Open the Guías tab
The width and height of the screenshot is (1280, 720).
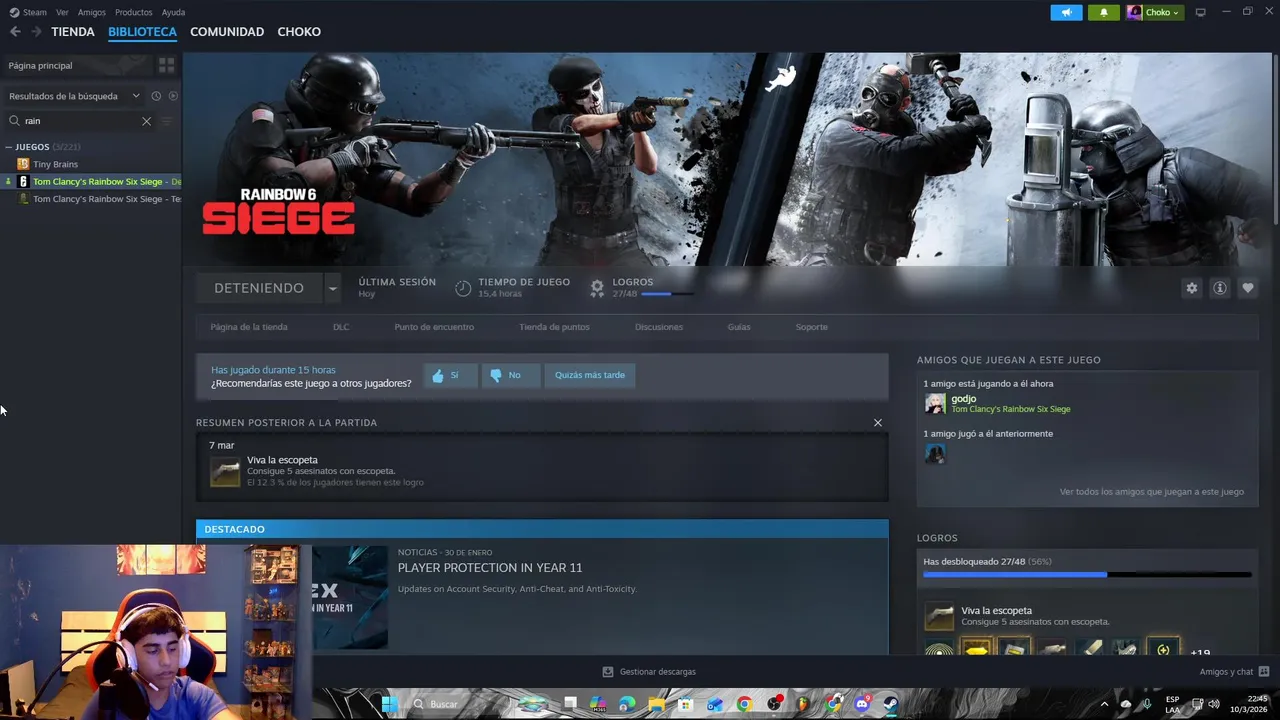[x=739, y=327]
